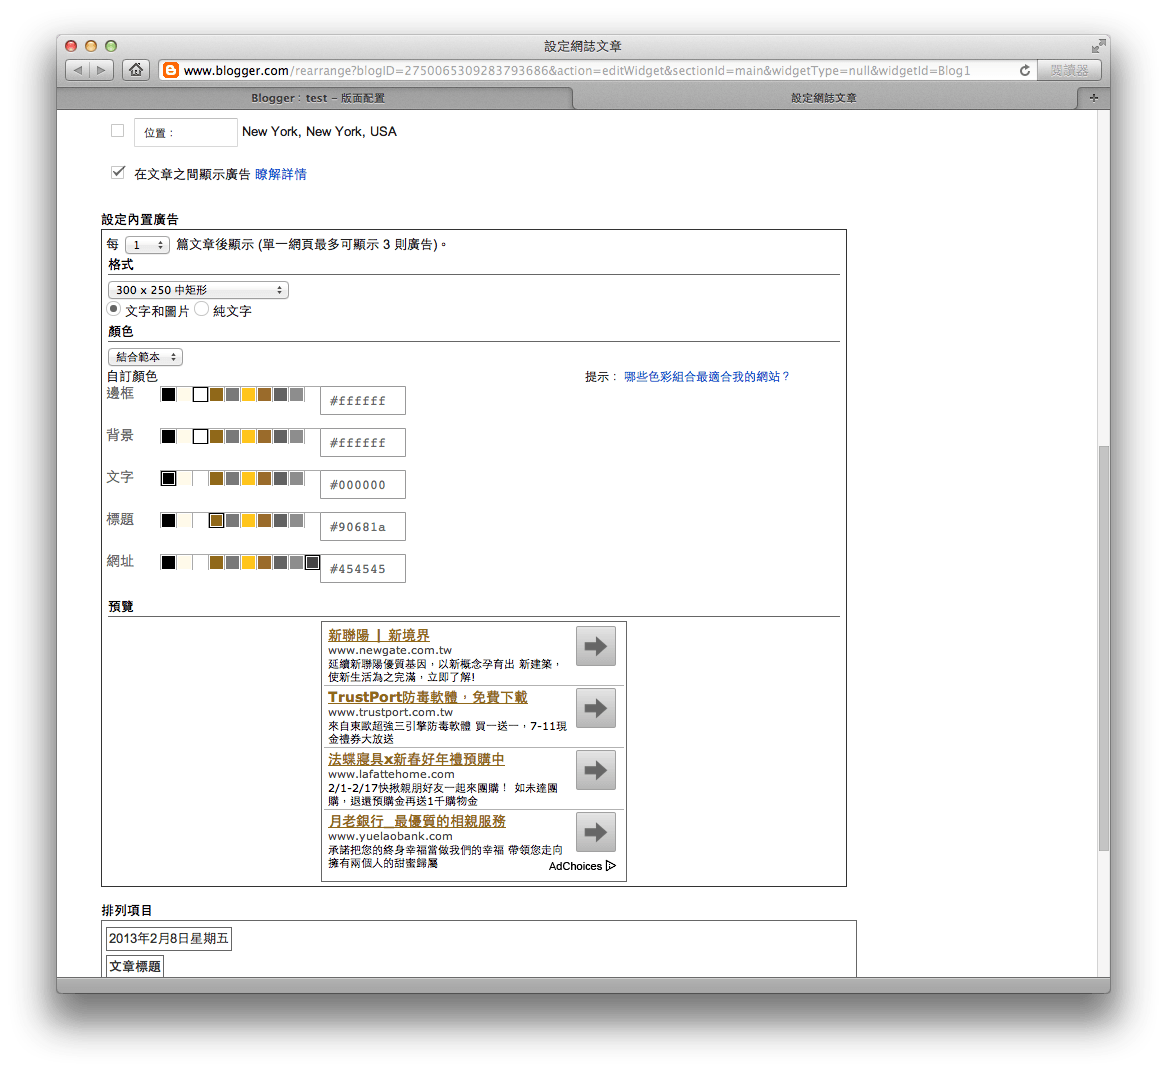Click the Blogger favicon in address bar
The height and width of the screenshot is (1072, 1167).
coord(170,70)
